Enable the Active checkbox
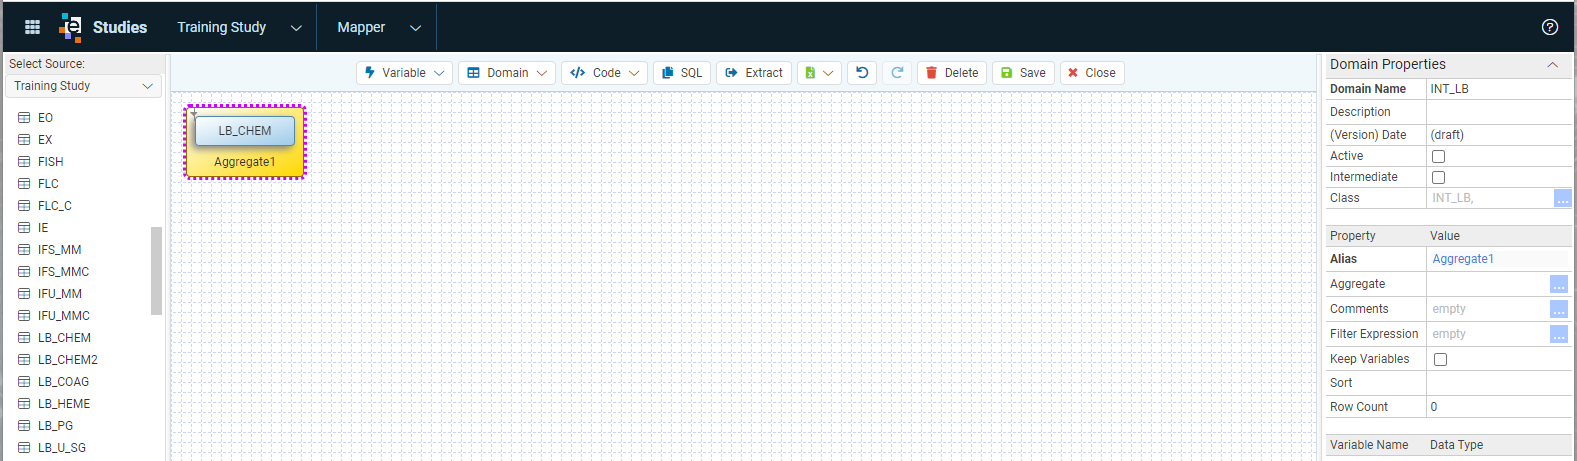The height and width of the screenshot is (461, 1577). coord(1438,157)
